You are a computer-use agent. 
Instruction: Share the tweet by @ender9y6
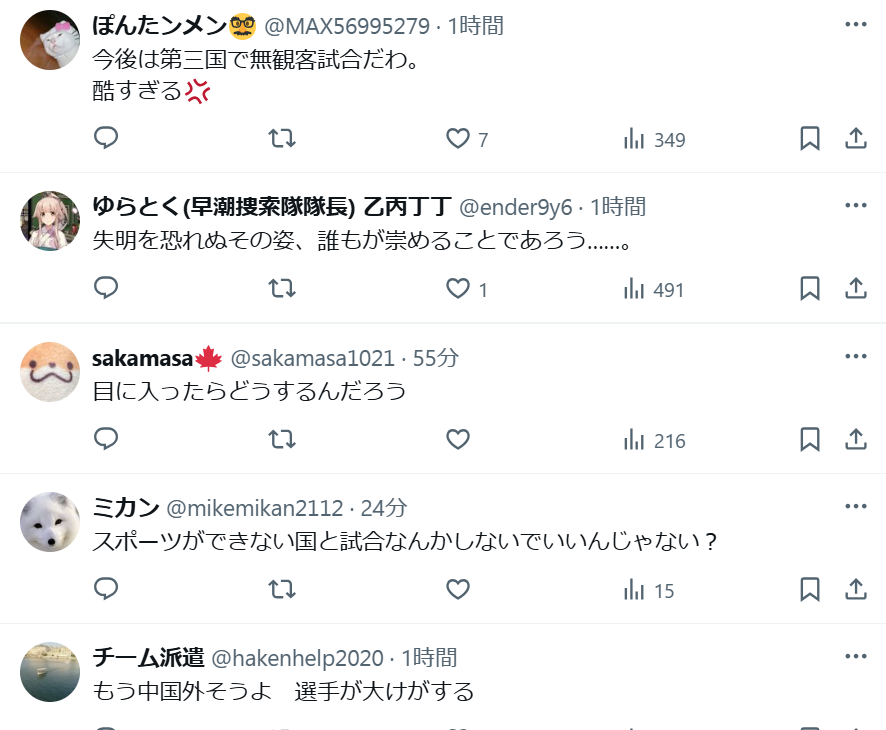855,288
